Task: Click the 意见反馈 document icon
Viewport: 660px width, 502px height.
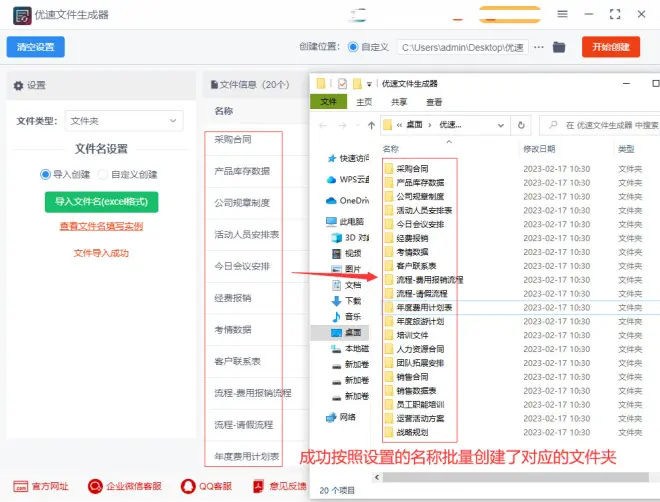Action: (258, 486)
